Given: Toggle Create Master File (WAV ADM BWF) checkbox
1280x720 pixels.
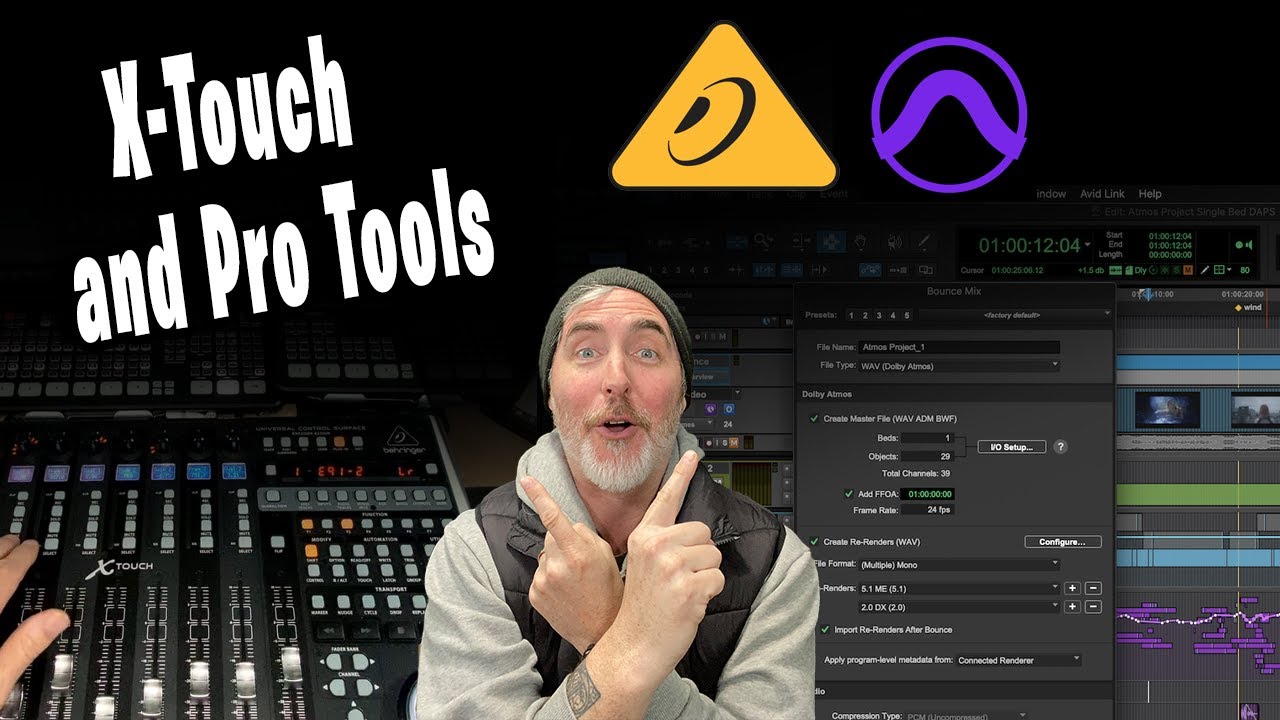Looking at the screenshot, I should [813, 418].
